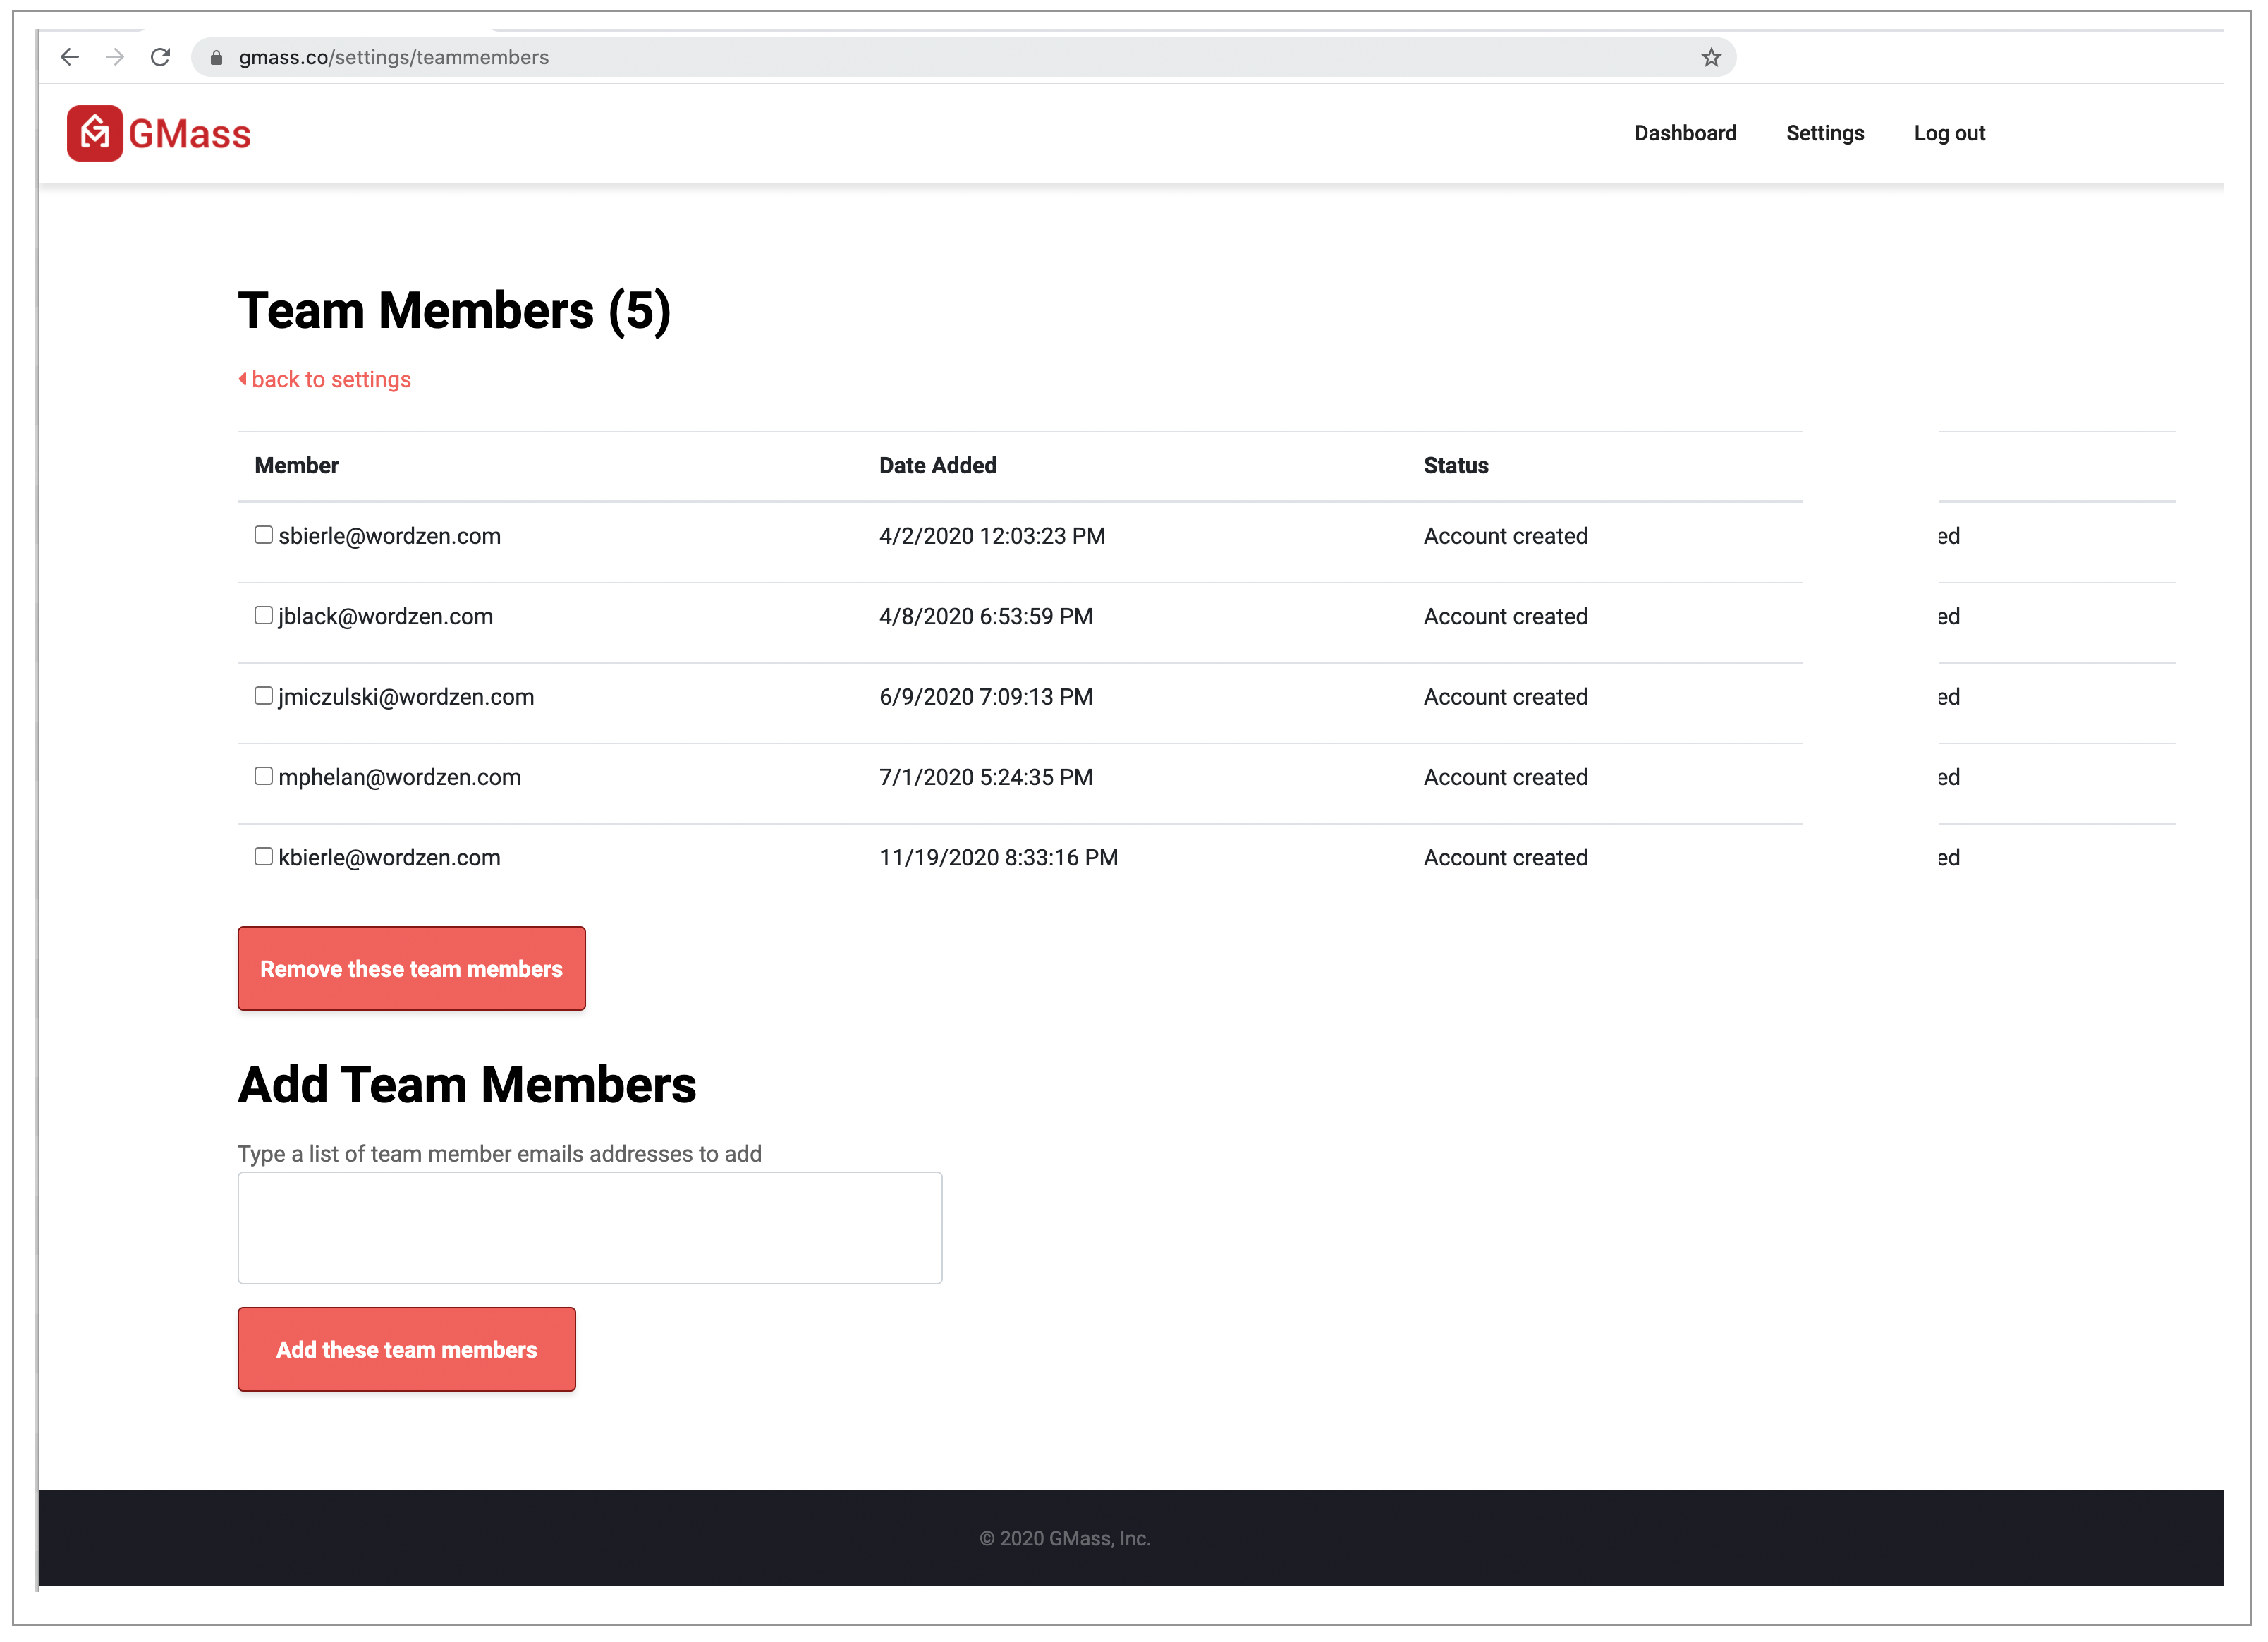The width and height of the screenshot is (2268, 1642).
Task: Open the Dashboard menu item
Action: coord(1685,133)
